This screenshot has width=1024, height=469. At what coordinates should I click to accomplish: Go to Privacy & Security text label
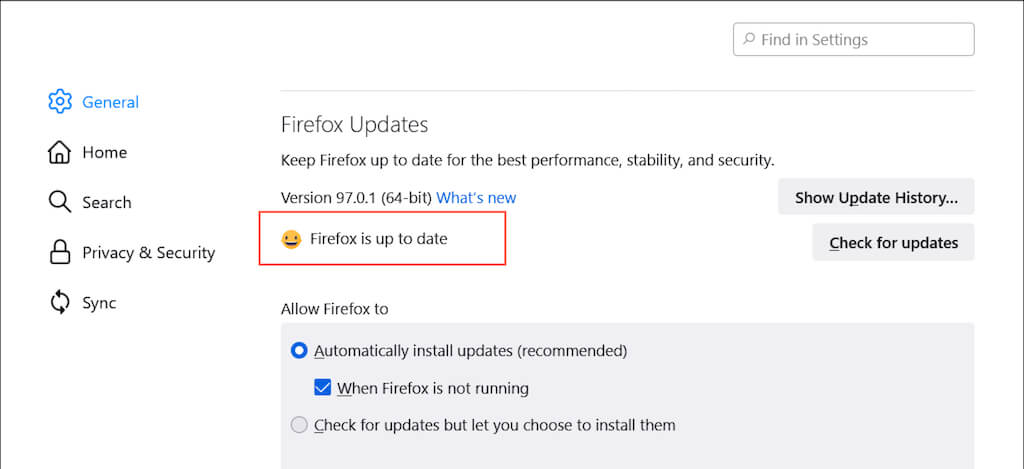coord(148,252)
